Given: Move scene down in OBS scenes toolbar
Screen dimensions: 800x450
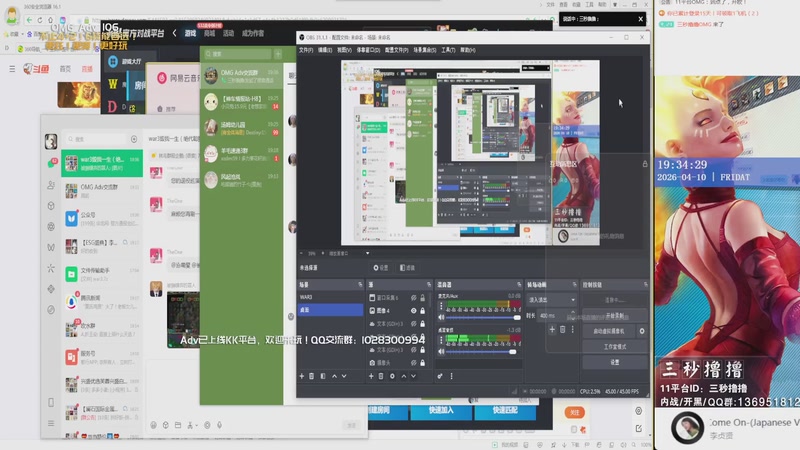Looking at the screenshot, I should click(344, 377).
